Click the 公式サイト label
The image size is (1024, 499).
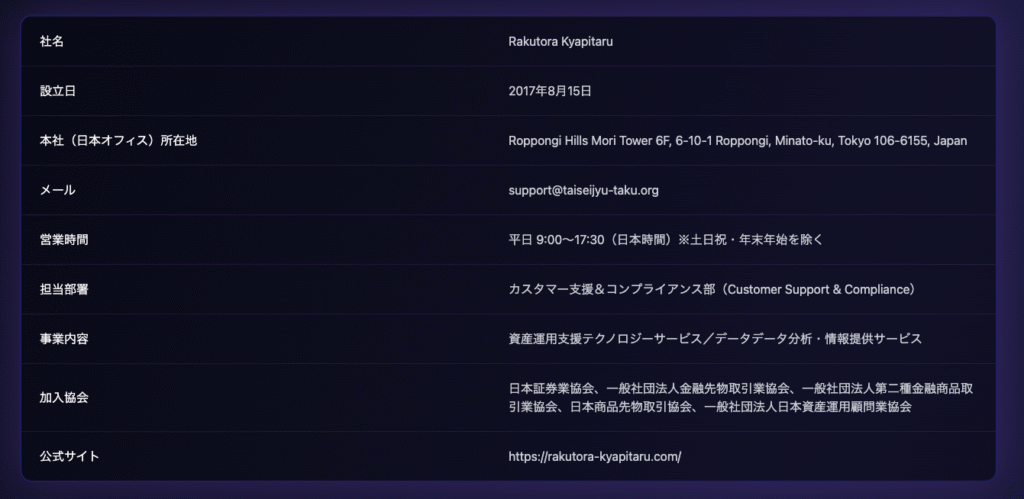tap(70, 457)
